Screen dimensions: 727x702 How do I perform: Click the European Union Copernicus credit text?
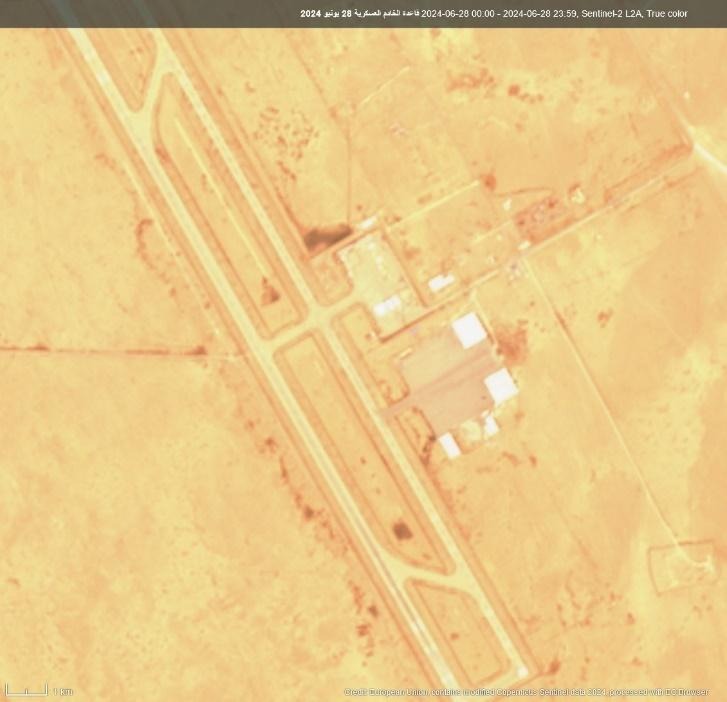point(531,692)
